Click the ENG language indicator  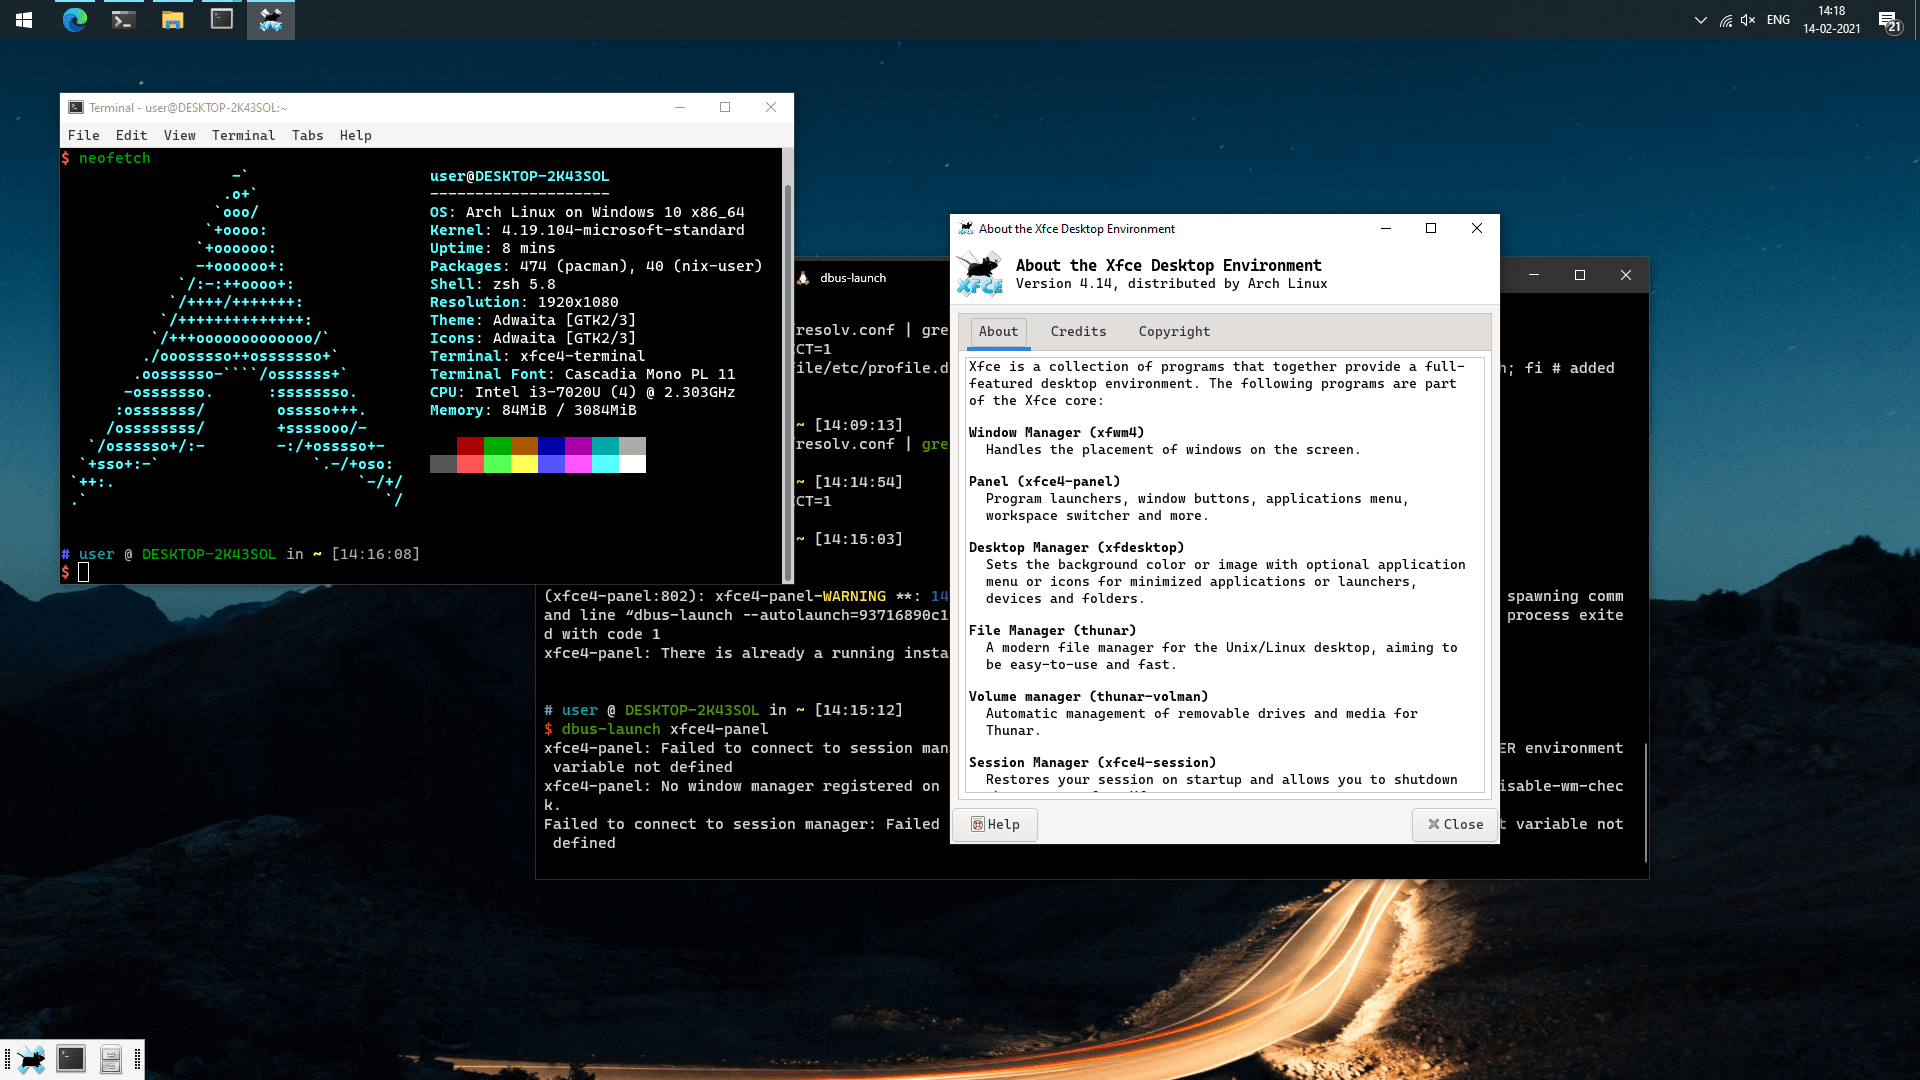pos(1778,20)
